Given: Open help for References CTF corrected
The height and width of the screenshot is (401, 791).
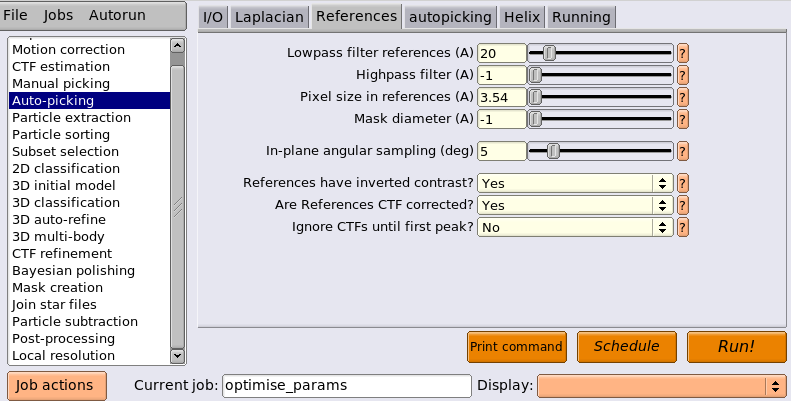Looking at the screenshot, I should (683, 205).
